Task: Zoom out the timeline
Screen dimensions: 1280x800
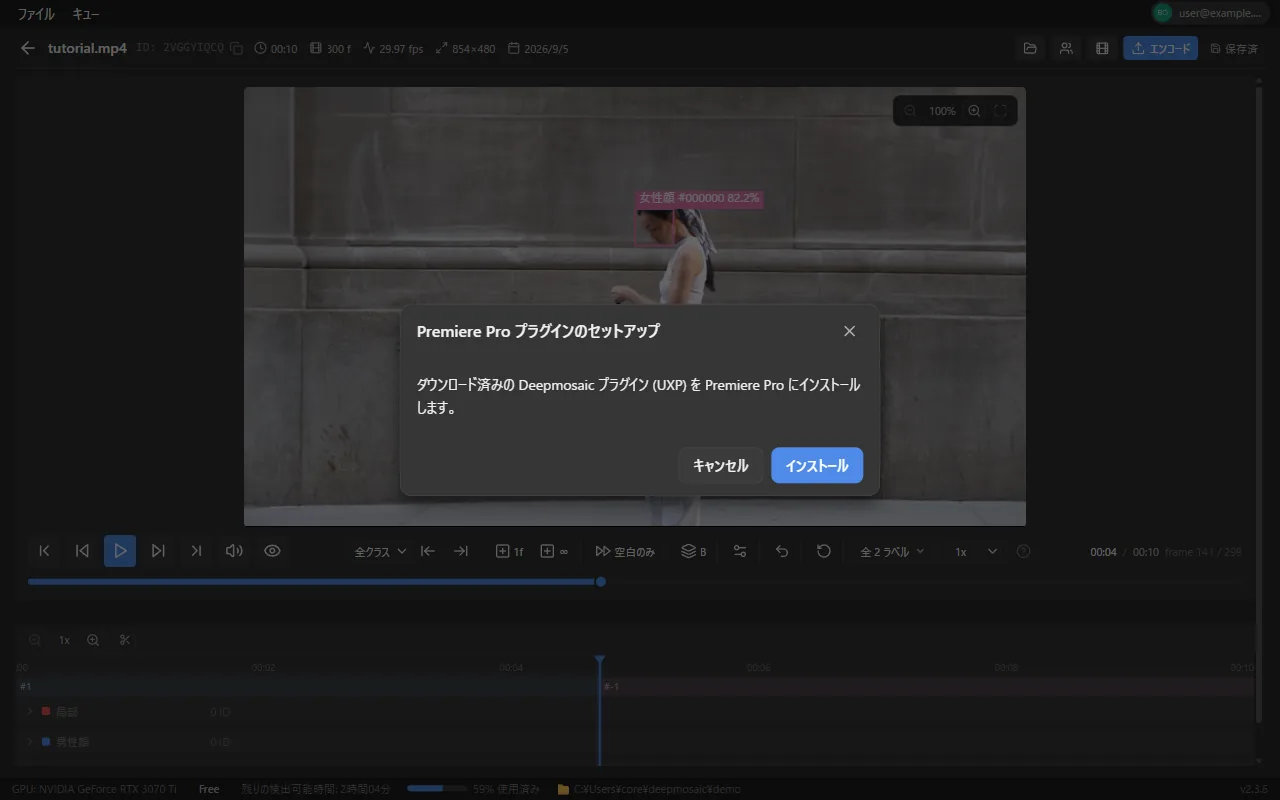Action: point(35,640)
